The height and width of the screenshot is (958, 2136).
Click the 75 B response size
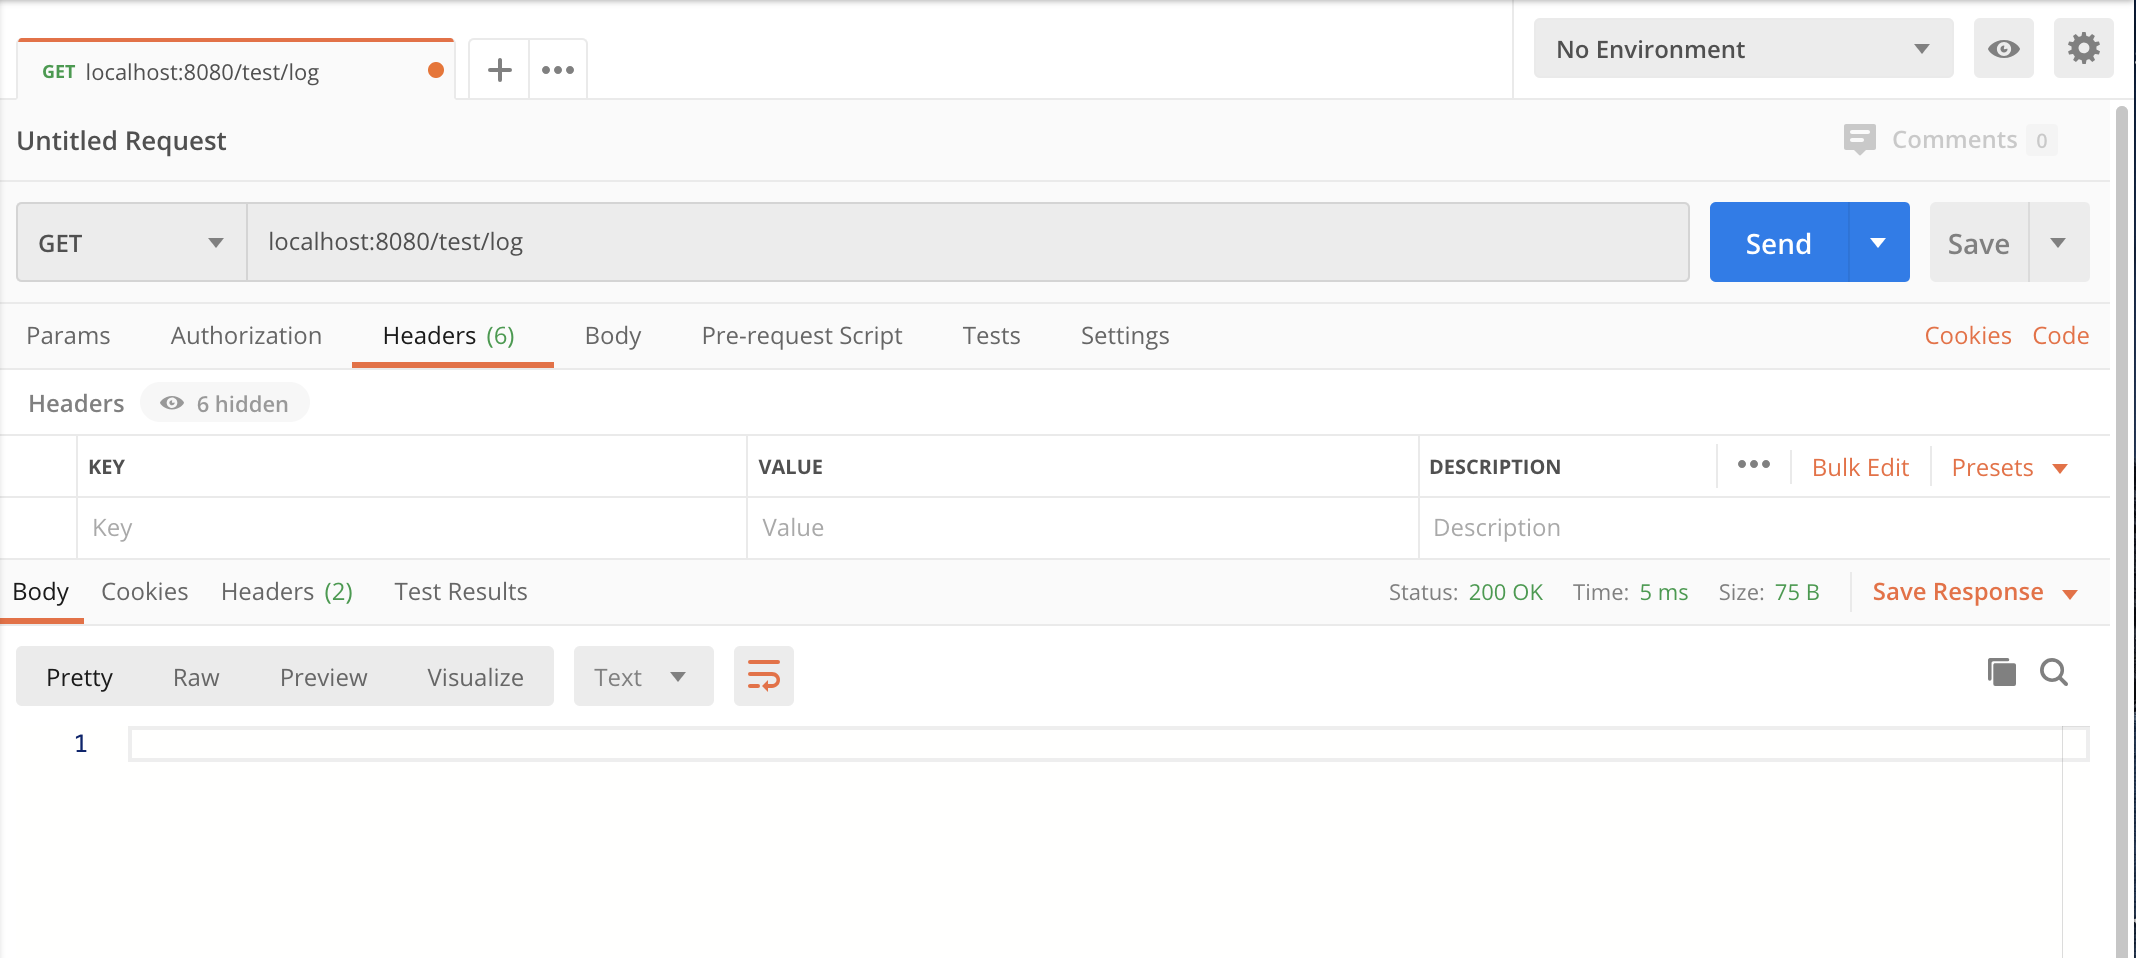click(x=1797, y=592)
